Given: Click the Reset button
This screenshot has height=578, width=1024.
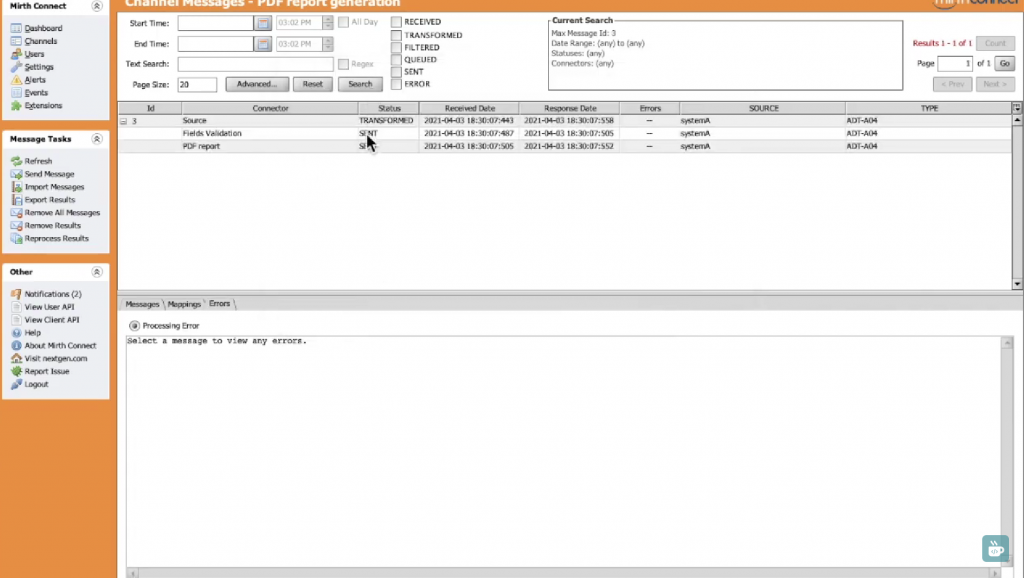Looking at the screenshot, I should pos(313,84).
